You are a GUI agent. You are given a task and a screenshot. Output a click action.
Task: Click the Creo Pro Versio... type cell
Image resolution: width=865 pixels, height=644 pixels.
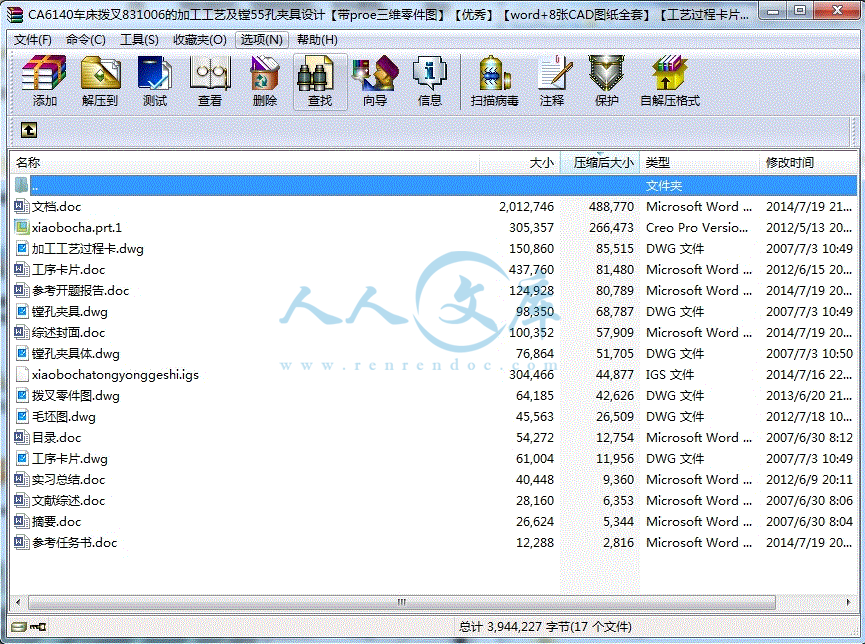click(x=697, y=227)
